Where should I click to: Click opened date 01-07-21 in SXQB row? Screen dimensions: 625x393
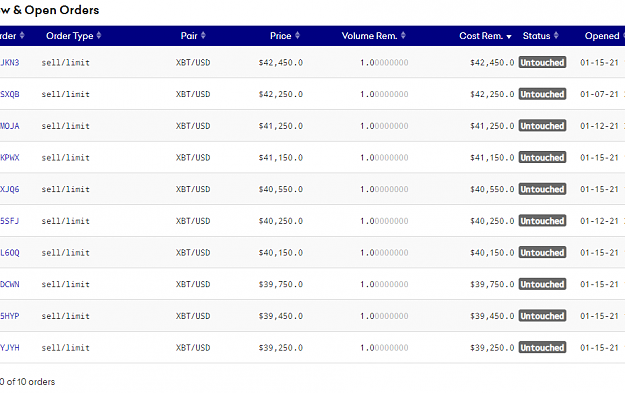point(599,94)
